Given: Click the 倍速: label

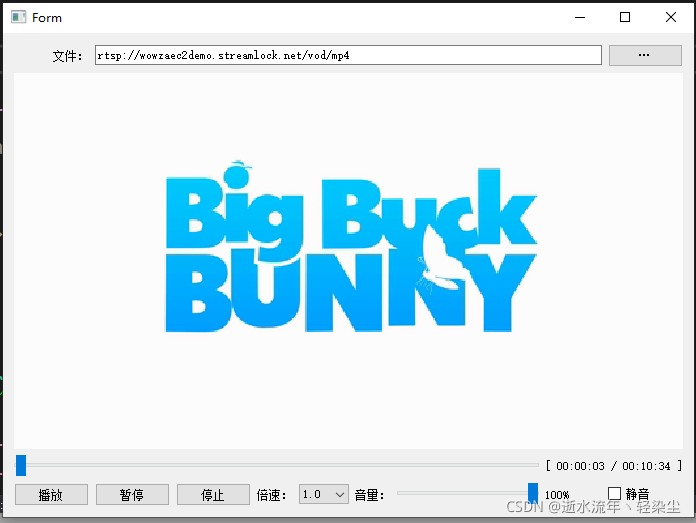Looking at the screenshot, I should click(x=271, y=495).
